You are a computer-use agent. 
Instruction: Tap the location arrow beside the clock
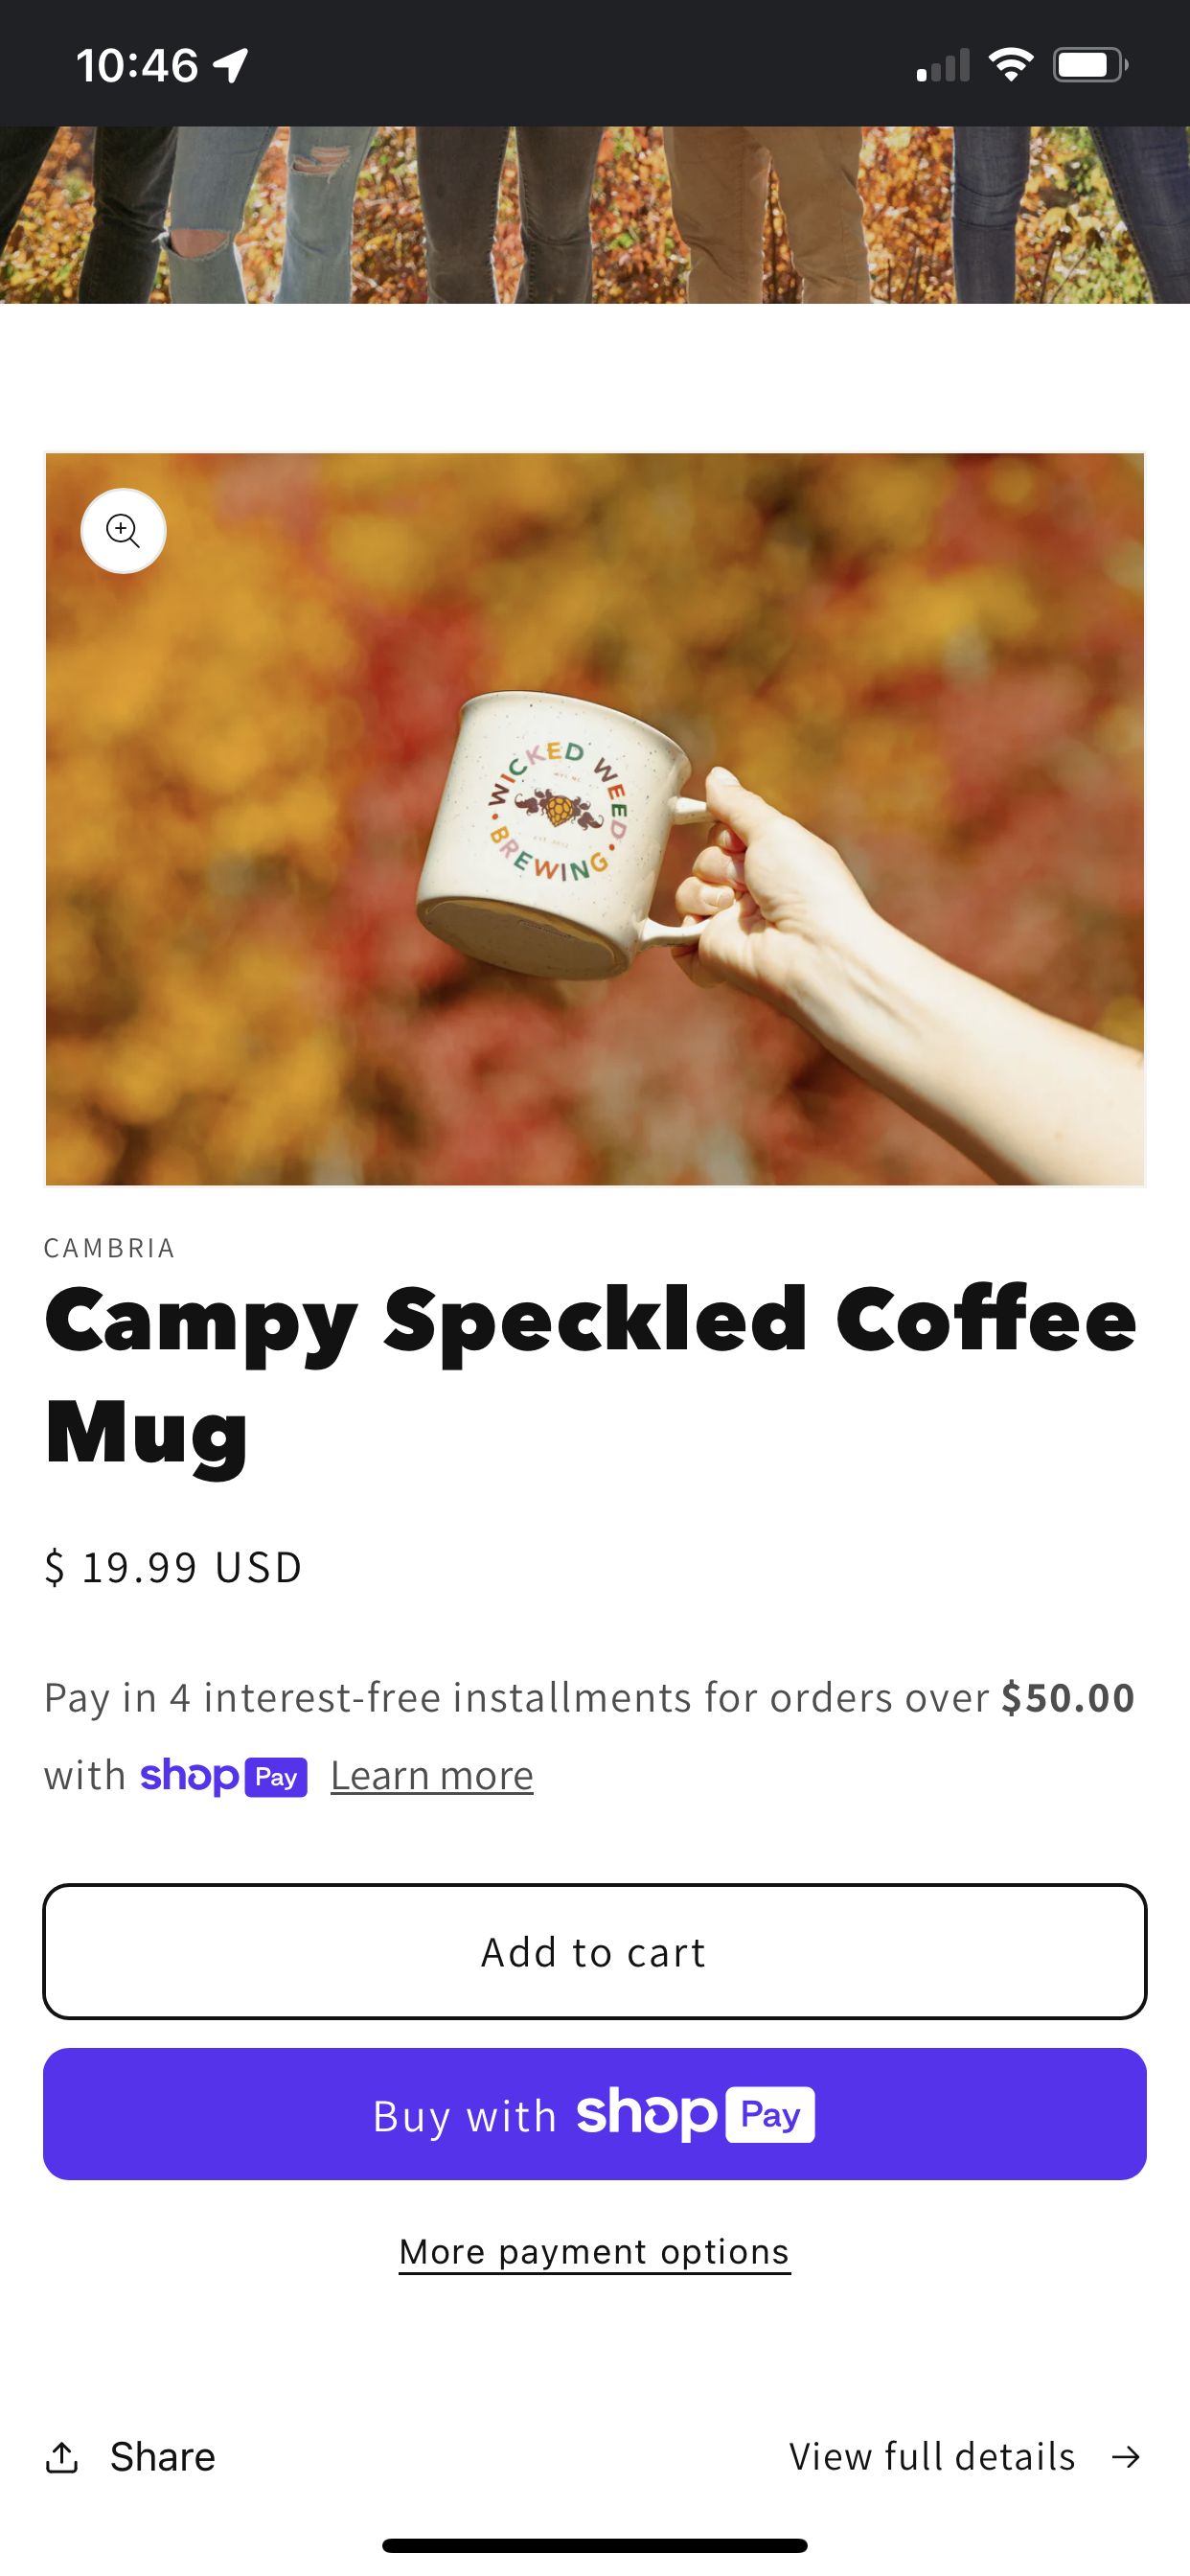(231, 66)
